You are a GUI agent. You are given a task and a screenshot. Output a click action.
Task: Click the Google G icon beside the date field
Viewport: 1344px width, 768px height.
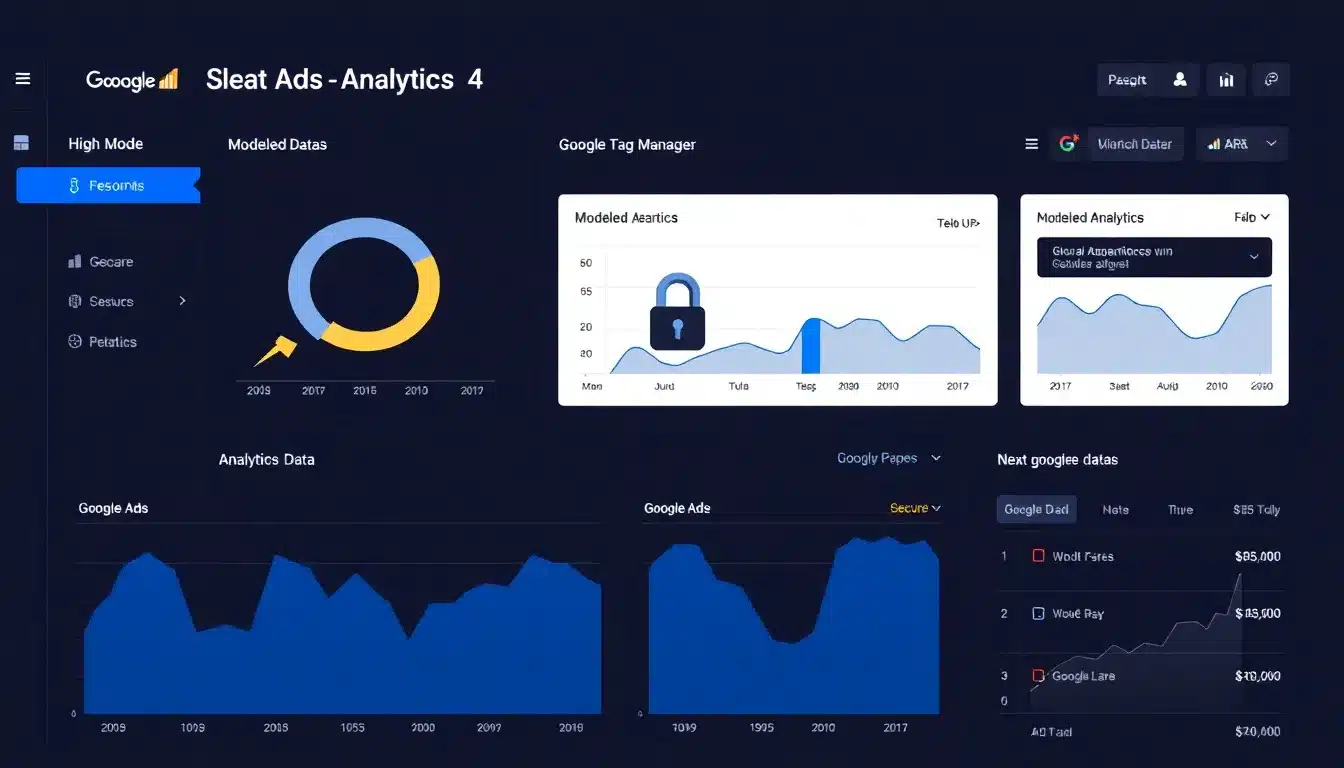click(x=1067, y=143)
